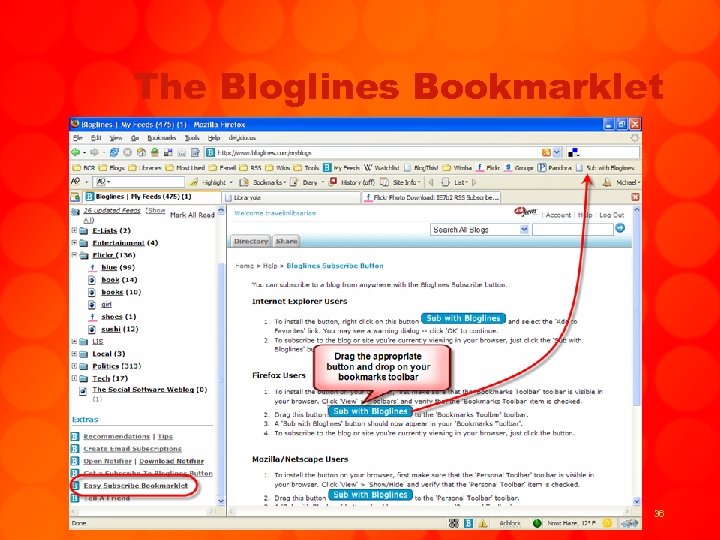The image size is (720, 540).
Task: Open the sushi (12) feed
Action: 119,329
